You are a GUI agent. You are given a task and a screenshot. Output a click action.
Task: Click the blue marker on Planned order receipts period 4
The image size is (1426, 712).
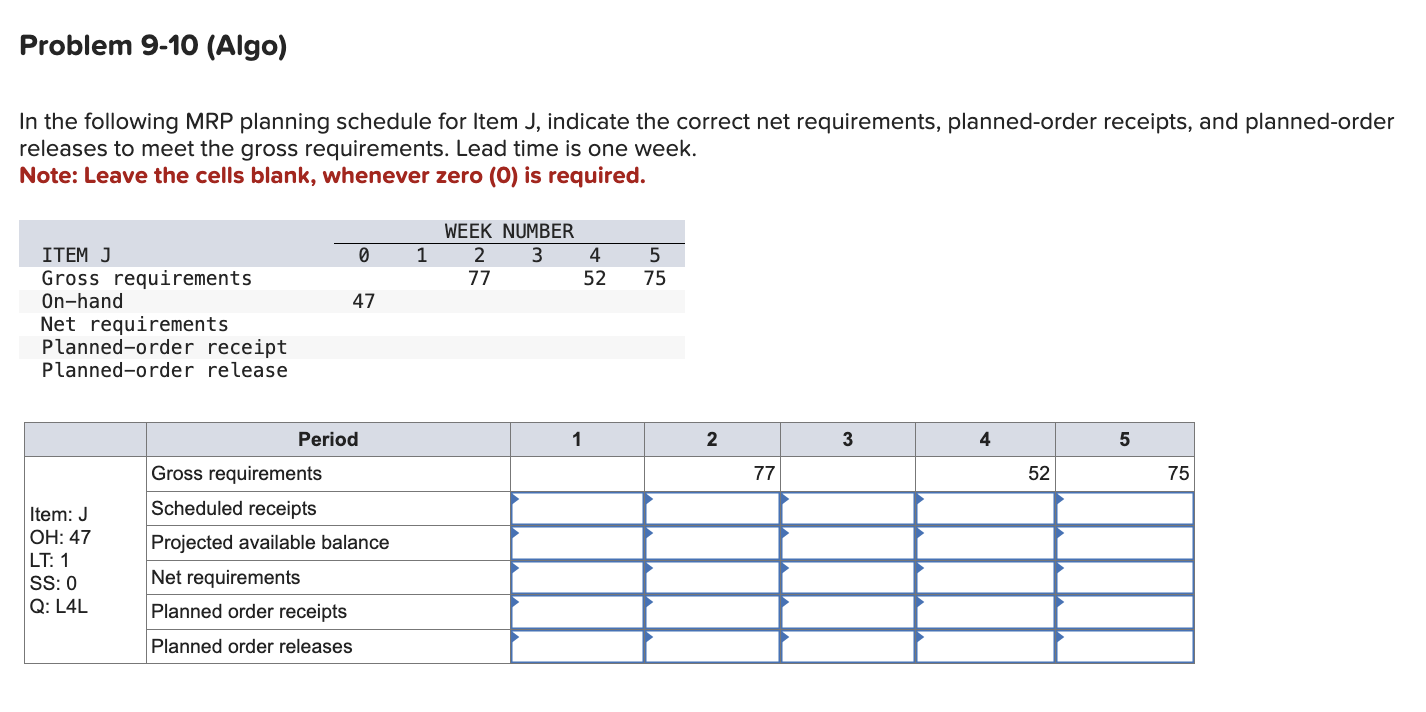[x=918, y=602]
